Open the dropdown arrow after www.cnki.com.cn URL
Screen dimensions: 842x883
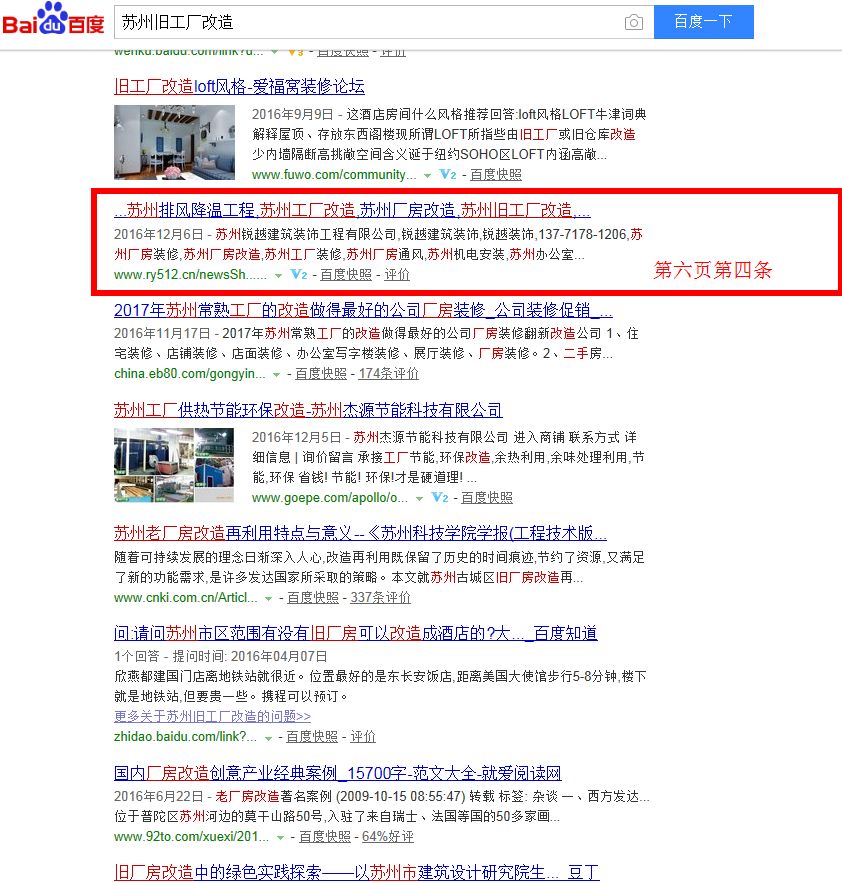268,598
